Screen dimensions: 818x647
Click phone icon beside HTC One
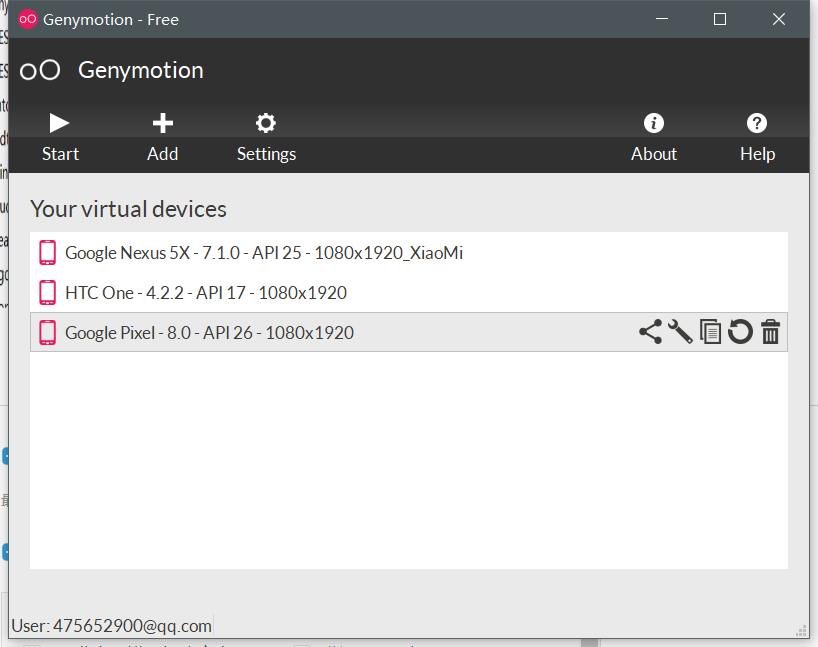click(x=47, y=292)
